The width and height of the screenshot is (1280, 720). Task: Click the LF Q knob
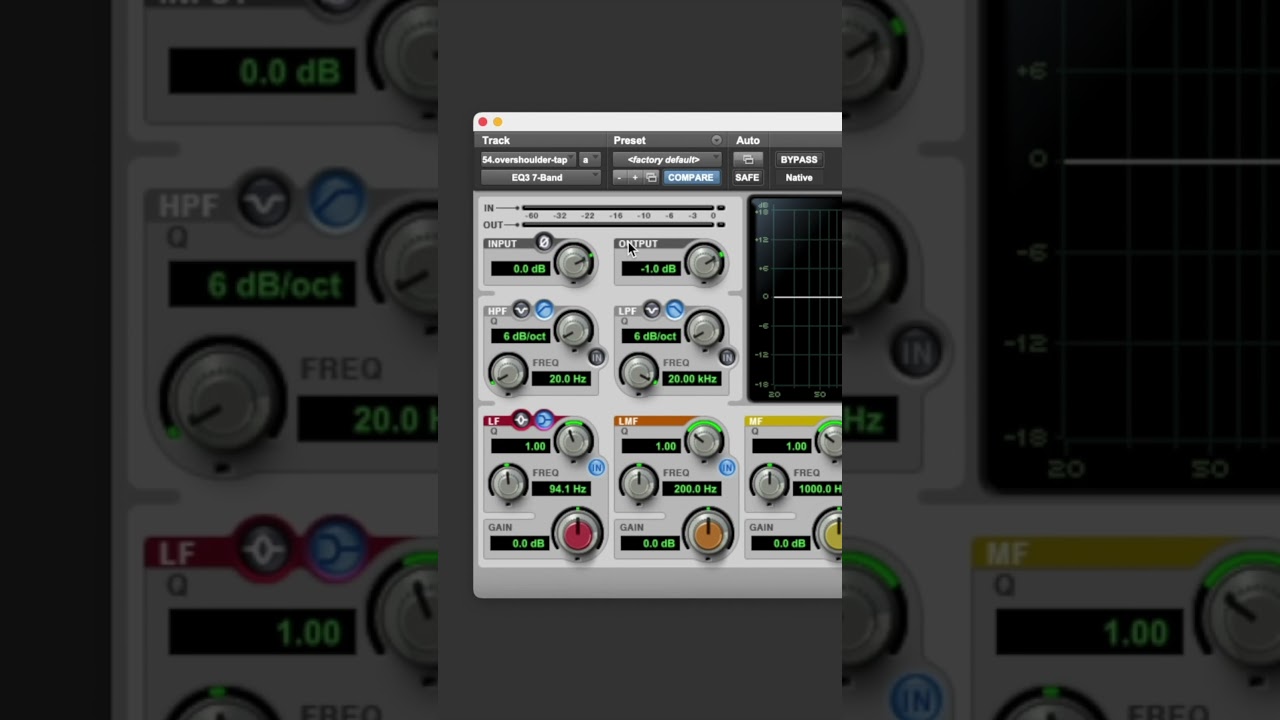pos(574,440)
